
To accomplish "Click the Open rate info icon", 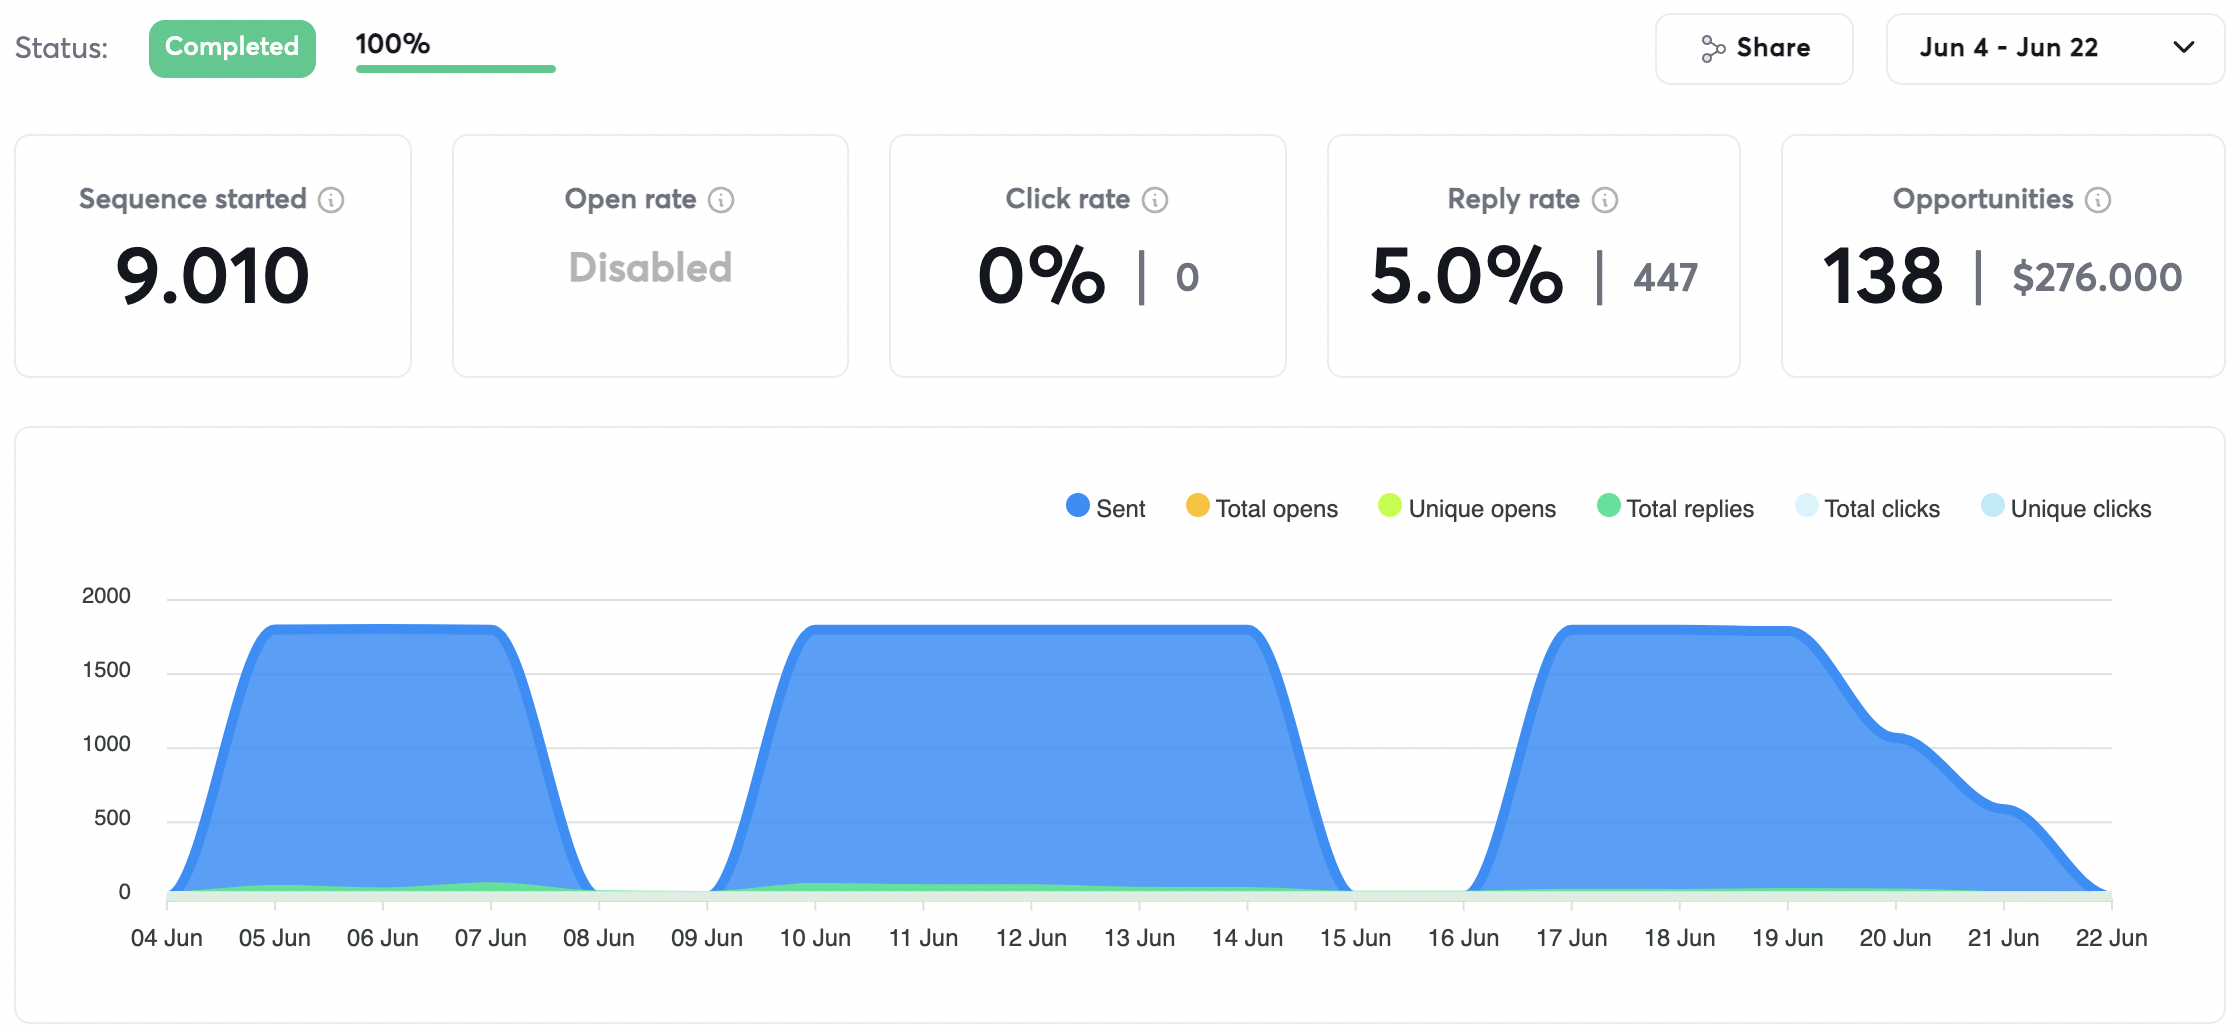I will [721, 200].
